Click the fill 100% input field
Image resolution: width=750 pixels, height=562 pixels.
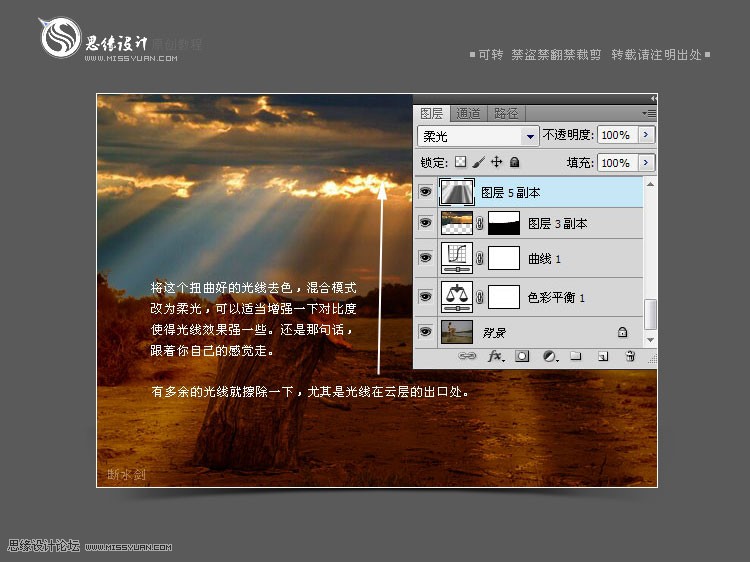617,163
